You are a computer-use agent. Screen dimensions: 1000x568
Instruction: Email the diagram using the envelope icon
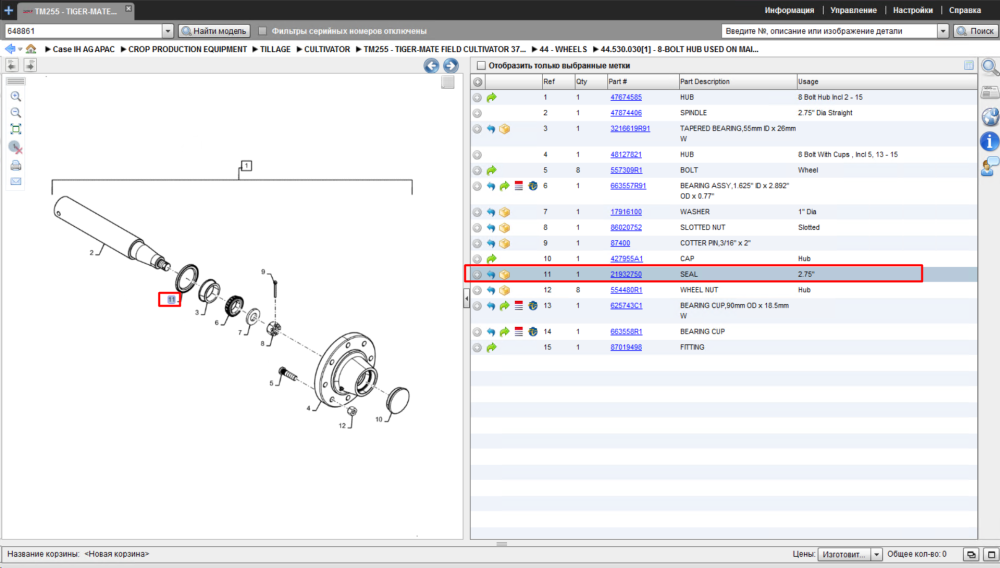(x=16, y=182)
